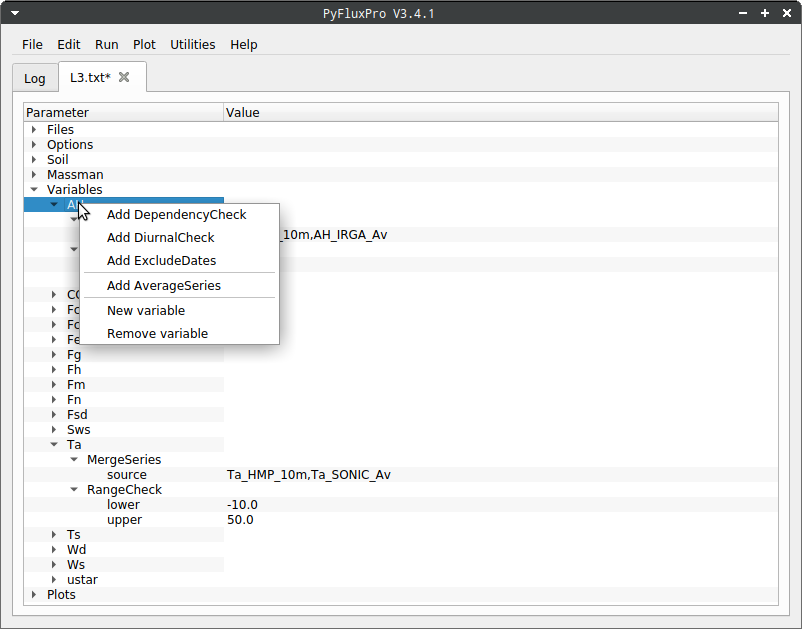Click the upper value 50.0

point(240,520)
